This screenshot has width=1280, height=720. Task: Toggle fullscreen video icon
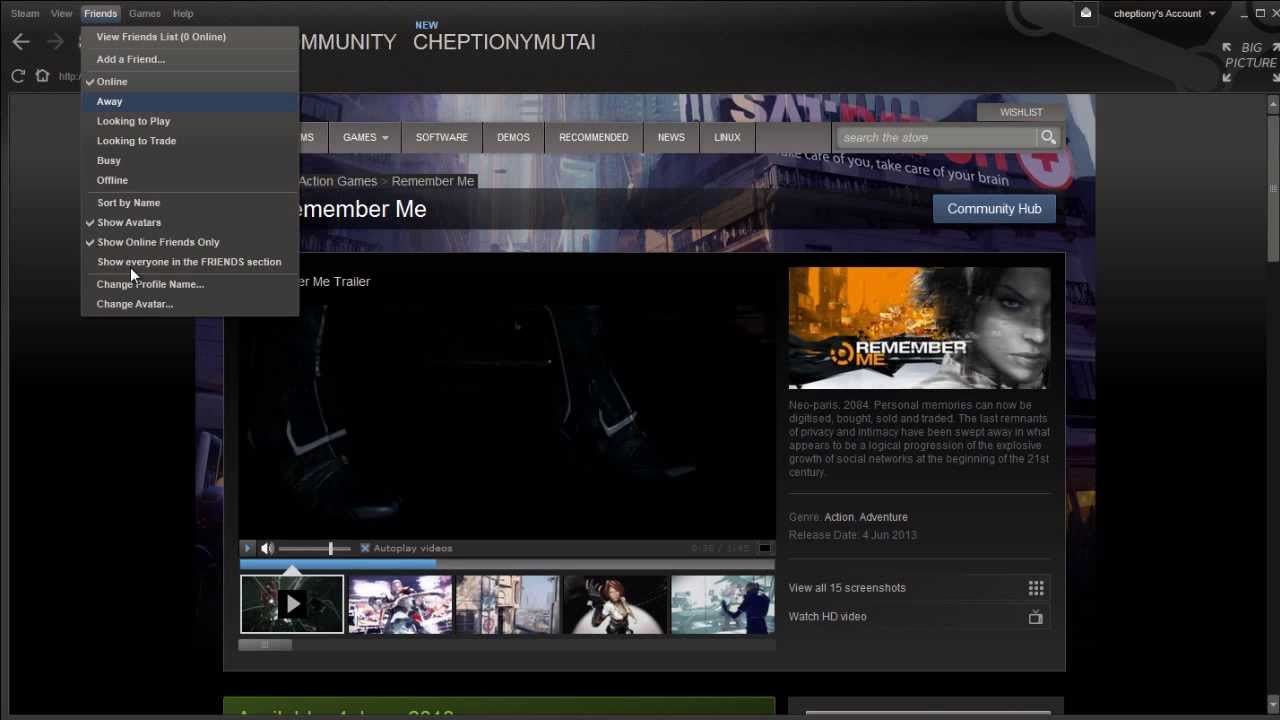pyautogui.click(x=765, y=548)
